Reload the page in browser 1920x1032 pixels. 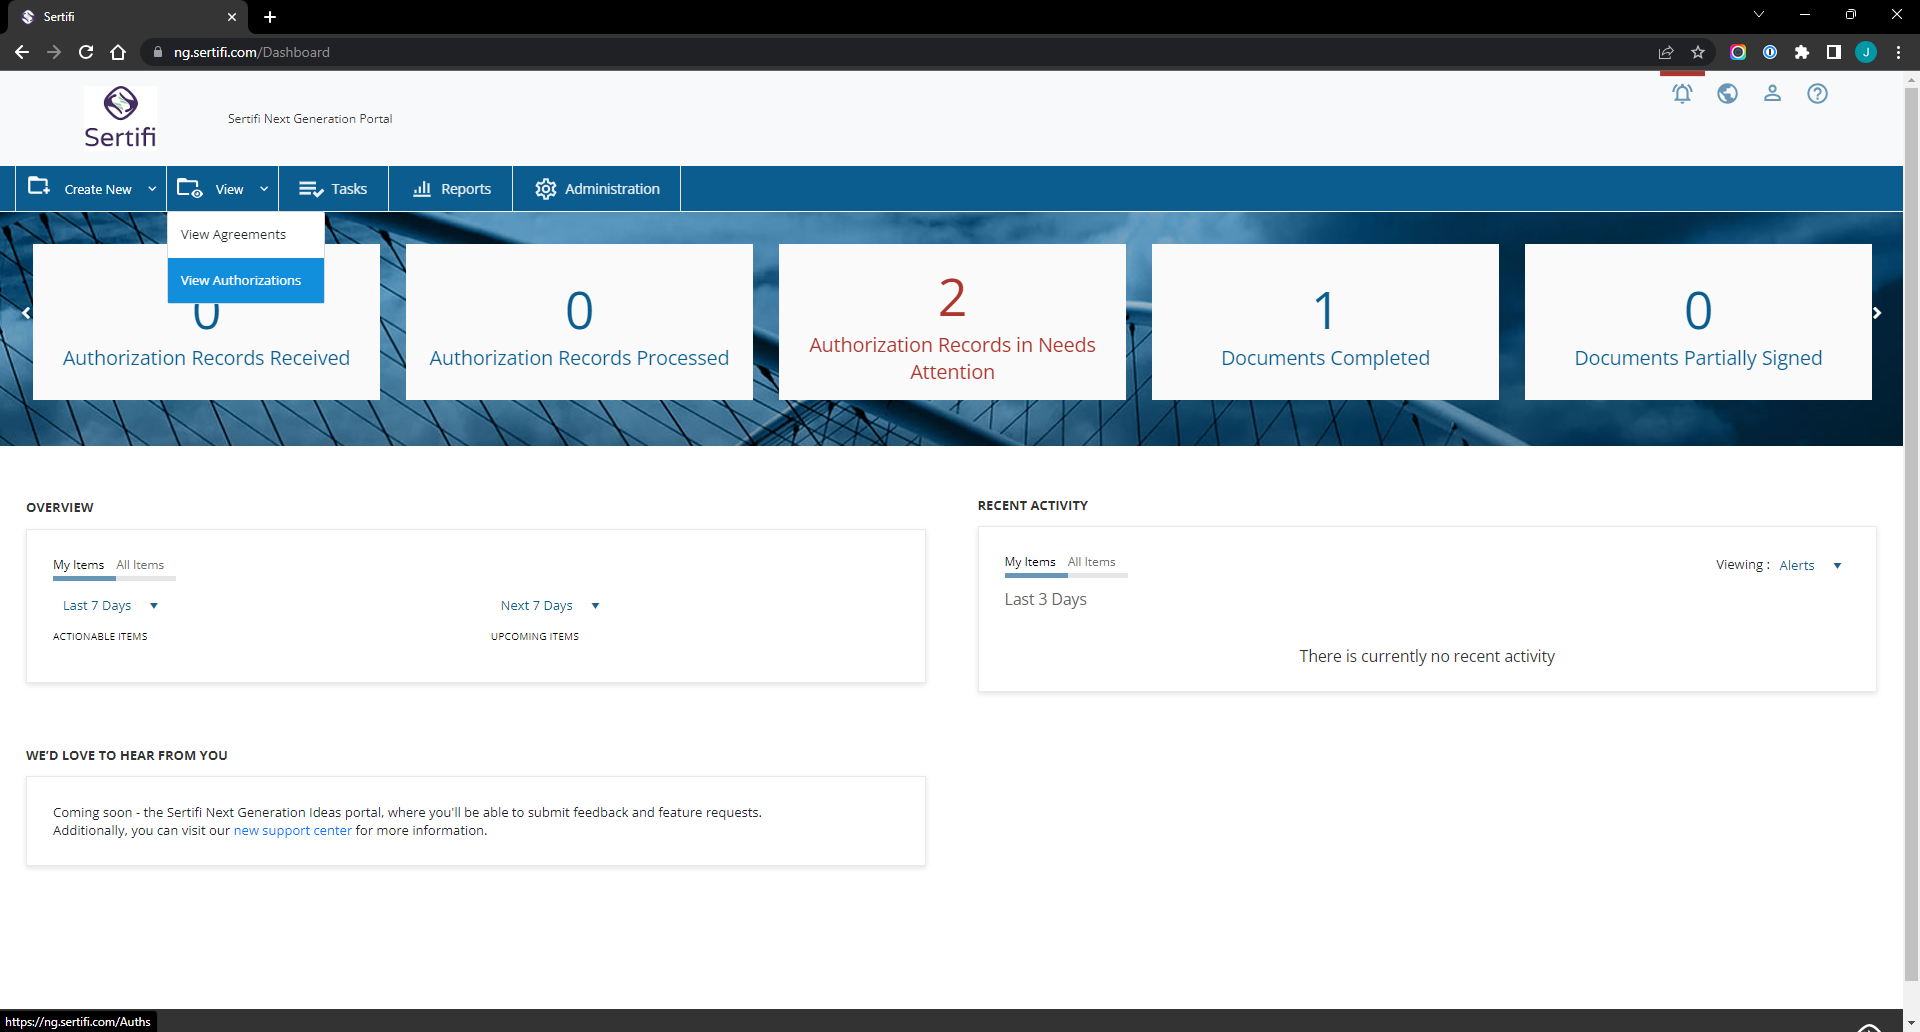pos(86,52)
